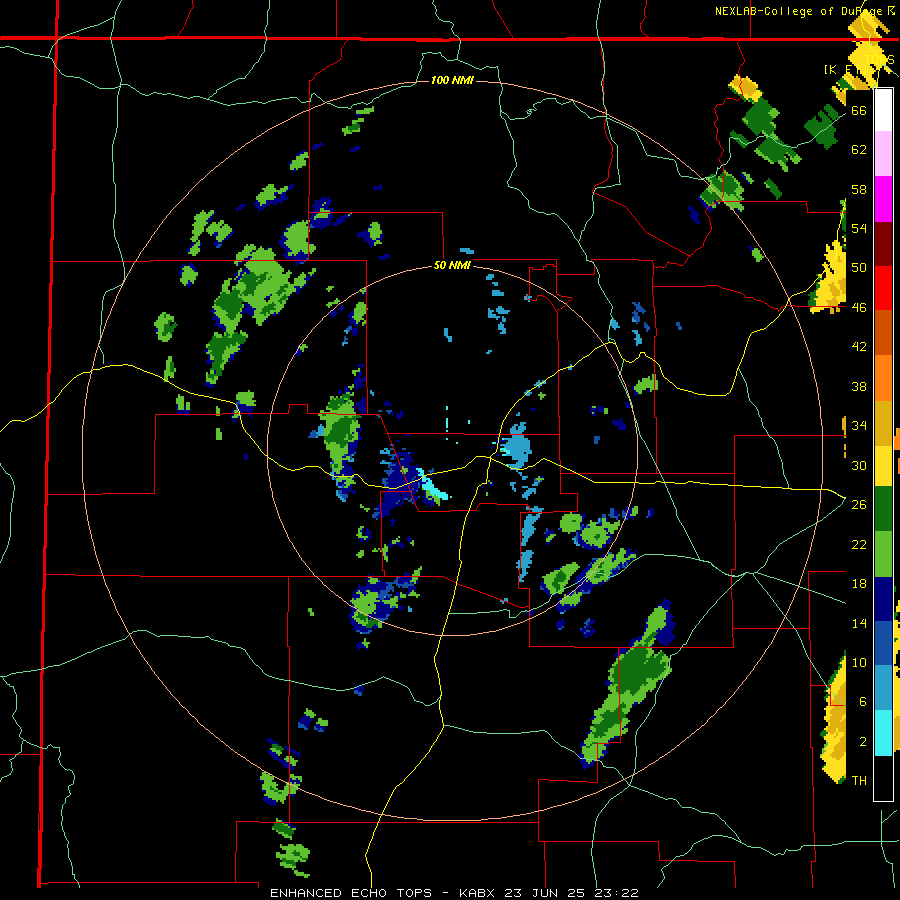Click the 18 value on the legend

tap(859, 584)
